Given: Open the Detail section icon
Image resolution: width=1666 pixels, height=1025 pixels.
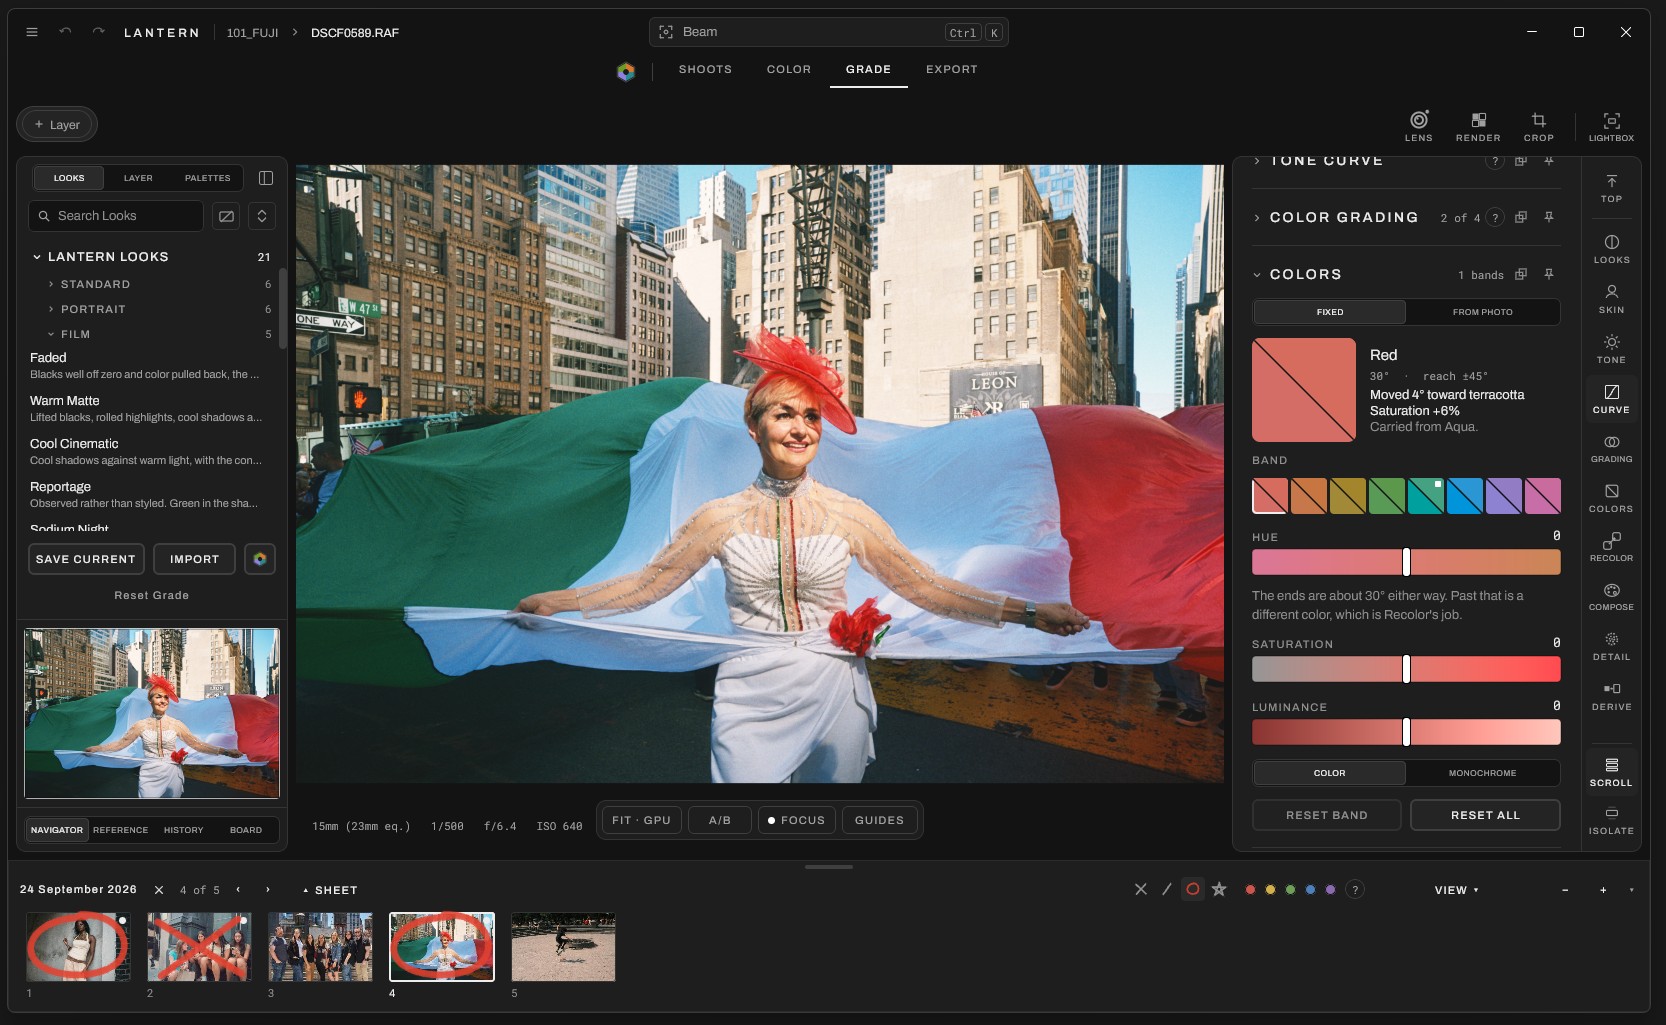Looking at the screenshot, I should tap(1611, 646).
